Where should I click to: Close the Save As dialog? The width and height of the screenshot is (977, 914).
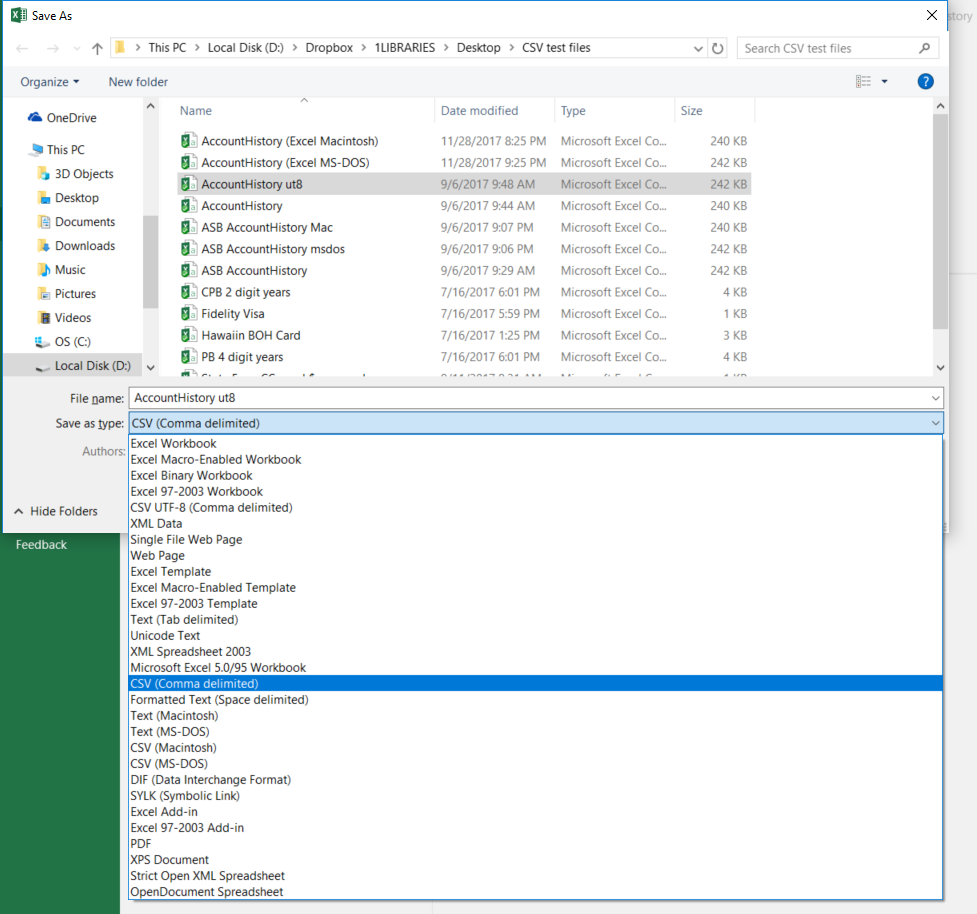coord(932,15)
